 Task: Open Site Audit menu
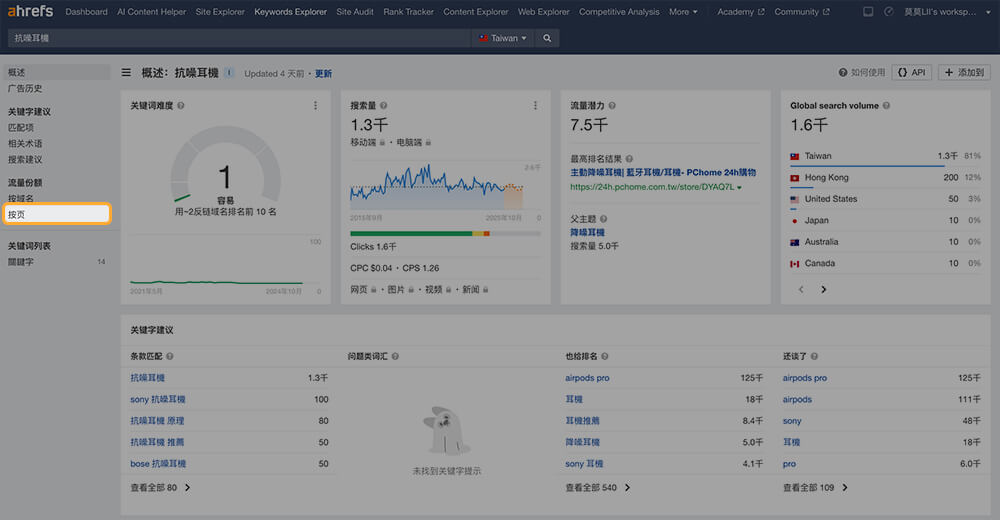pos(355,11)
